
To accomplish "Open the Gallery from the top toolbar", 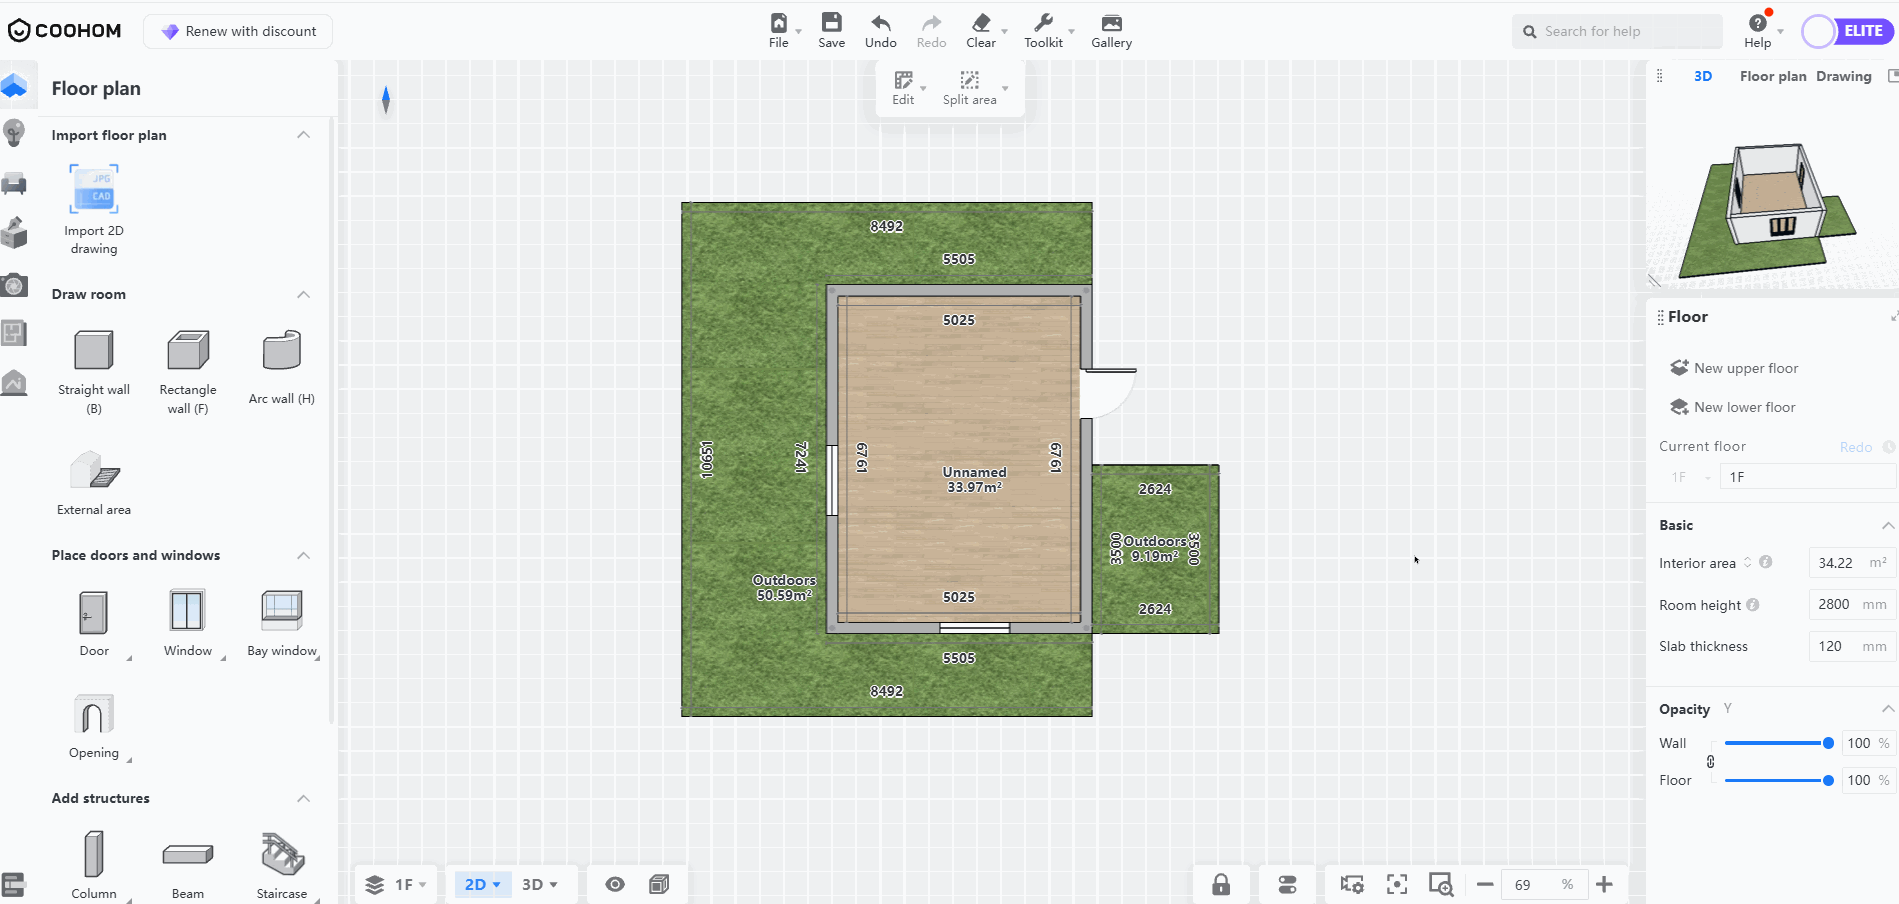I will point(1111,31).
